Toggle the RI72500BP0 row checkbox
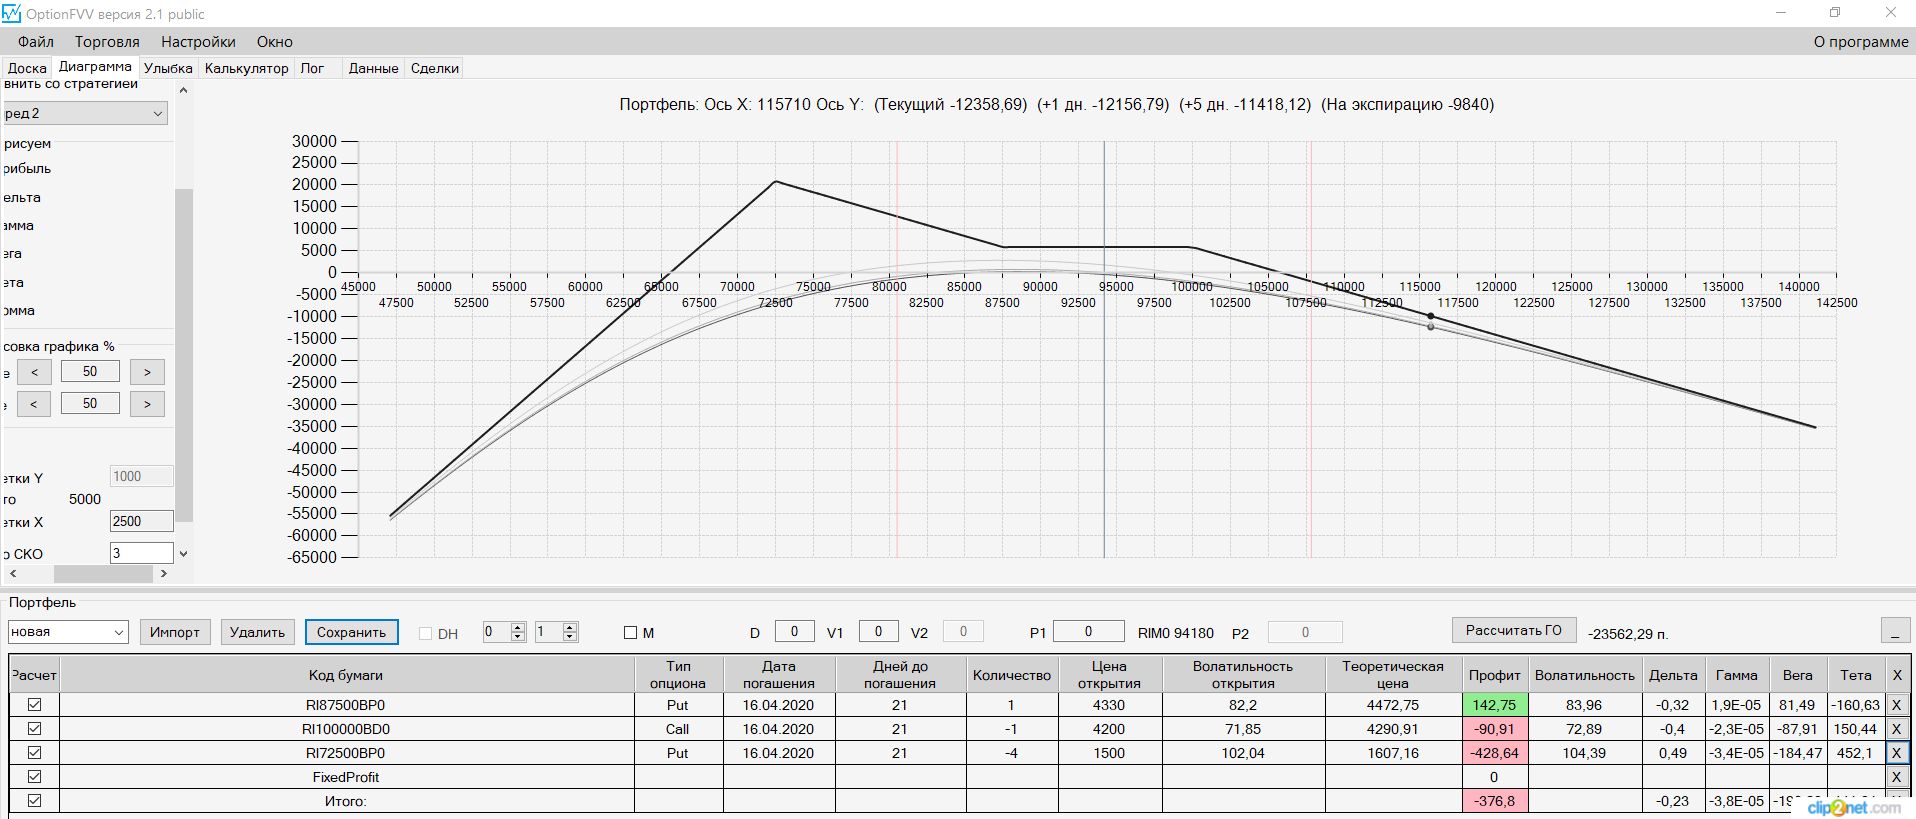The image size is (1916, 819). (34, 753)
